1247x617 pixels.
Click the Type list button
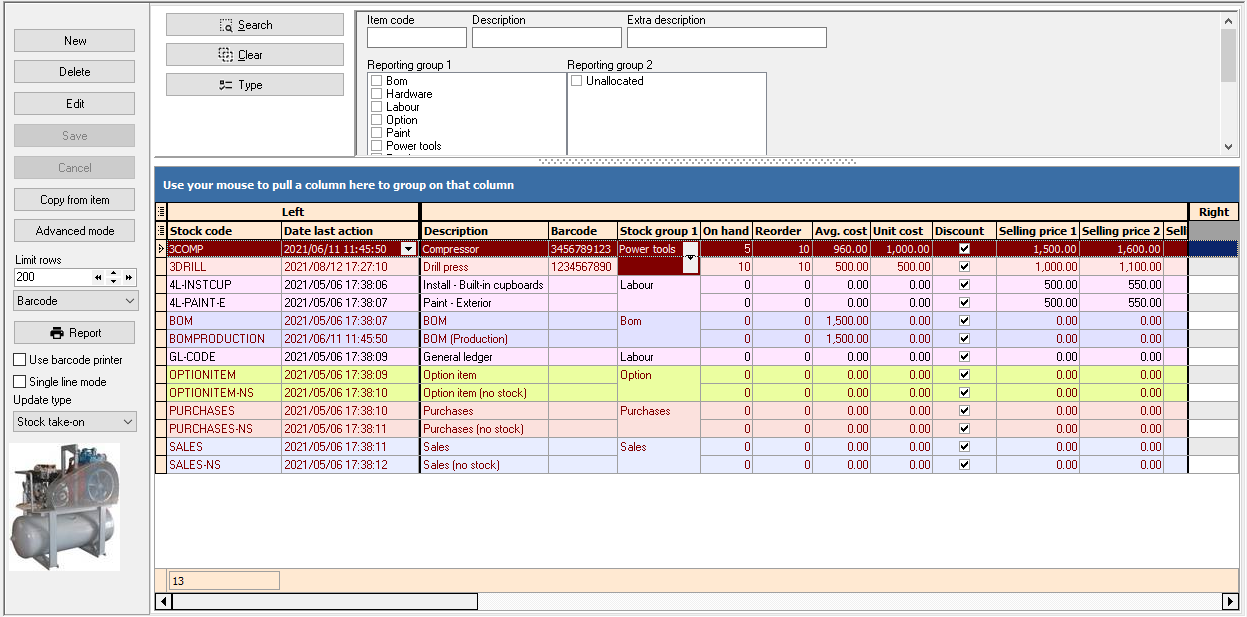254,85
